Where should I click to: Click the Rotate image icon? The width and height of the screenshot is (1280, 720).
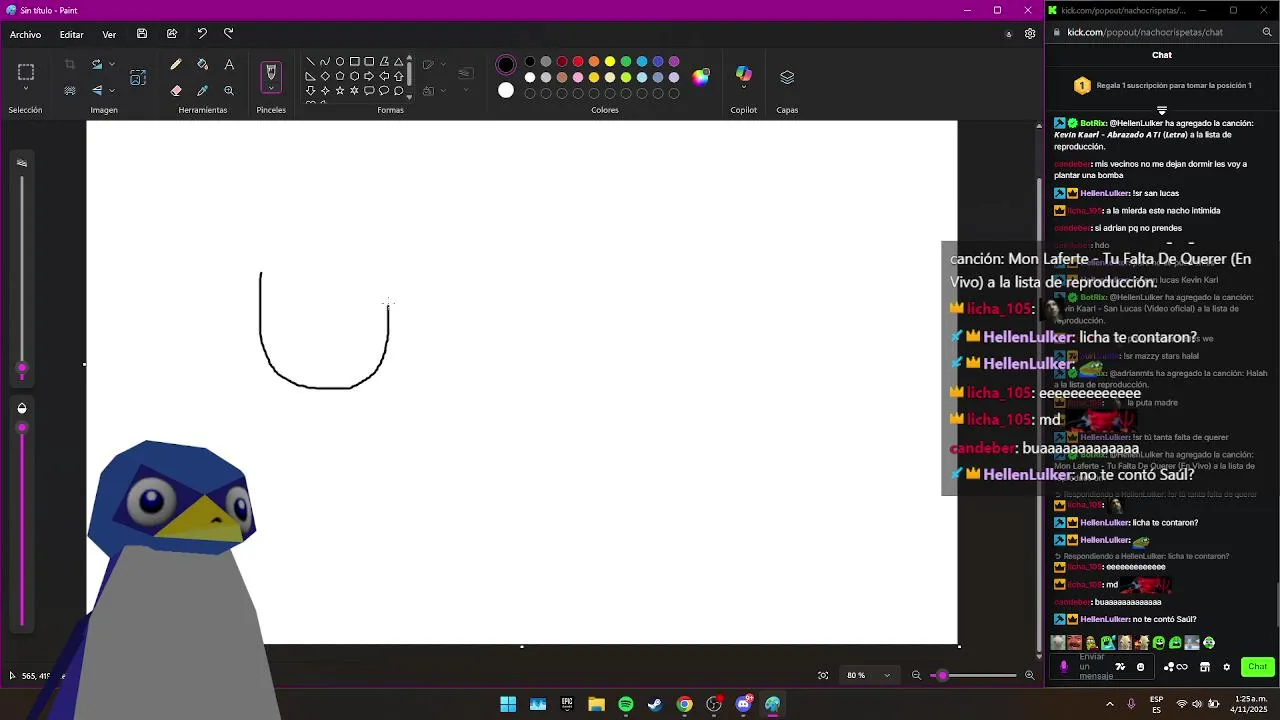(97, 65)
